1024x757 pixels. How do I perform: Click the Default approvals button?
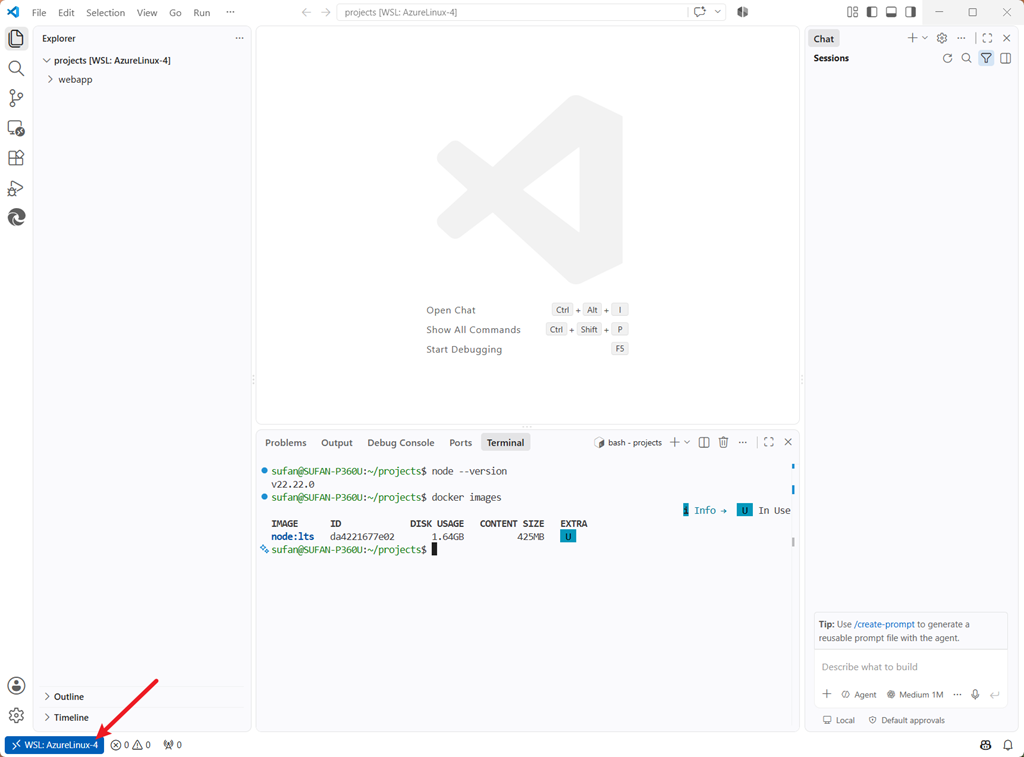click(x=906, y=720)
